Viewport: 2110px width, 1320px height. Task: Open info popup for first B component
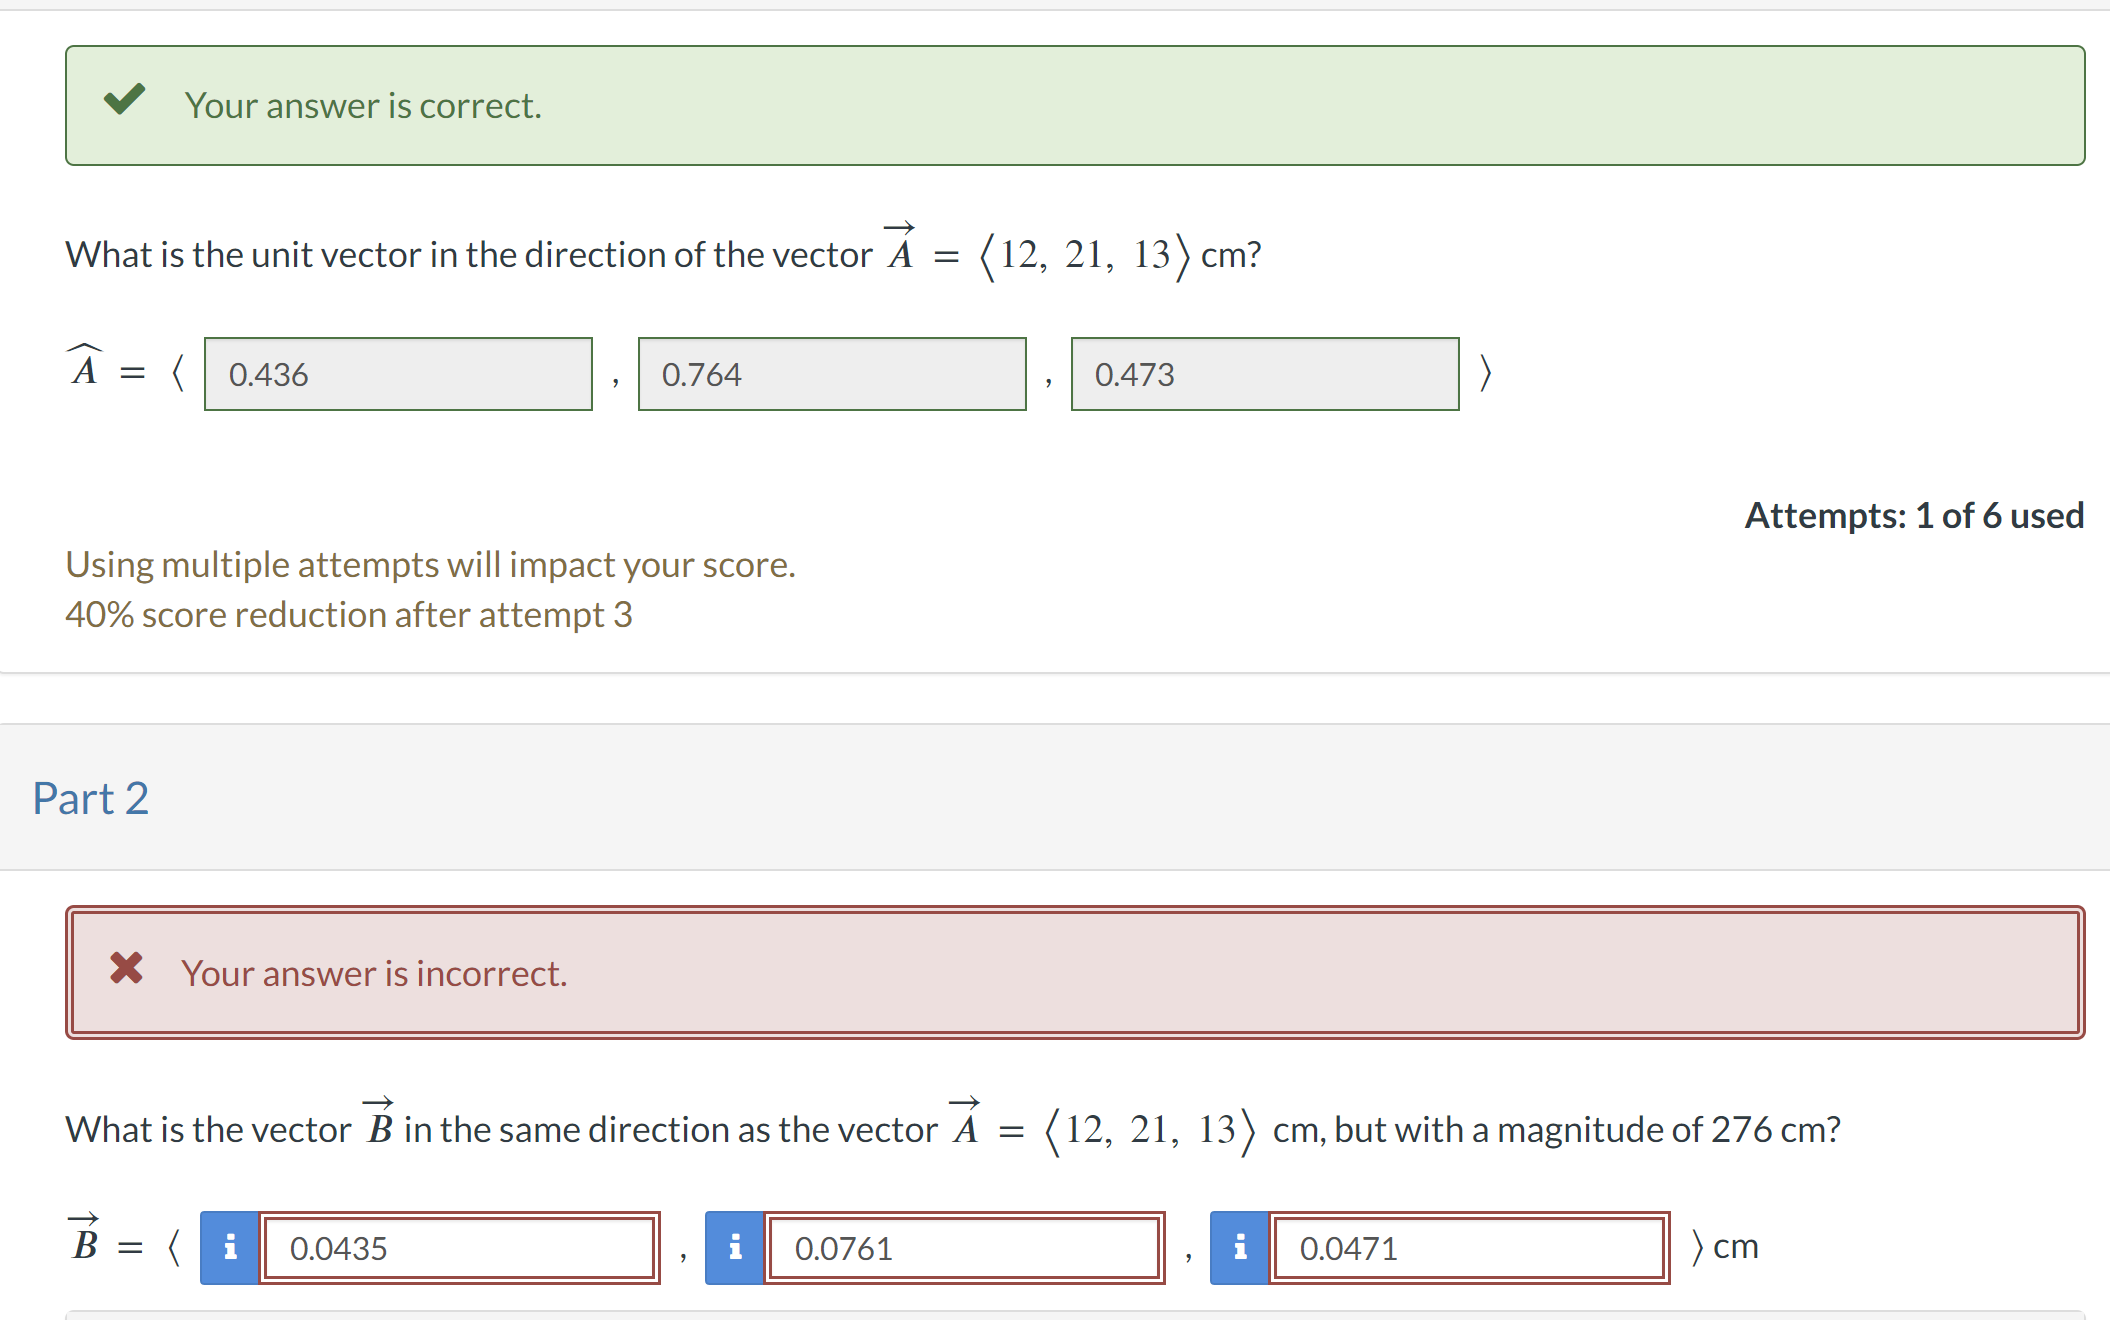[229, 1247]
